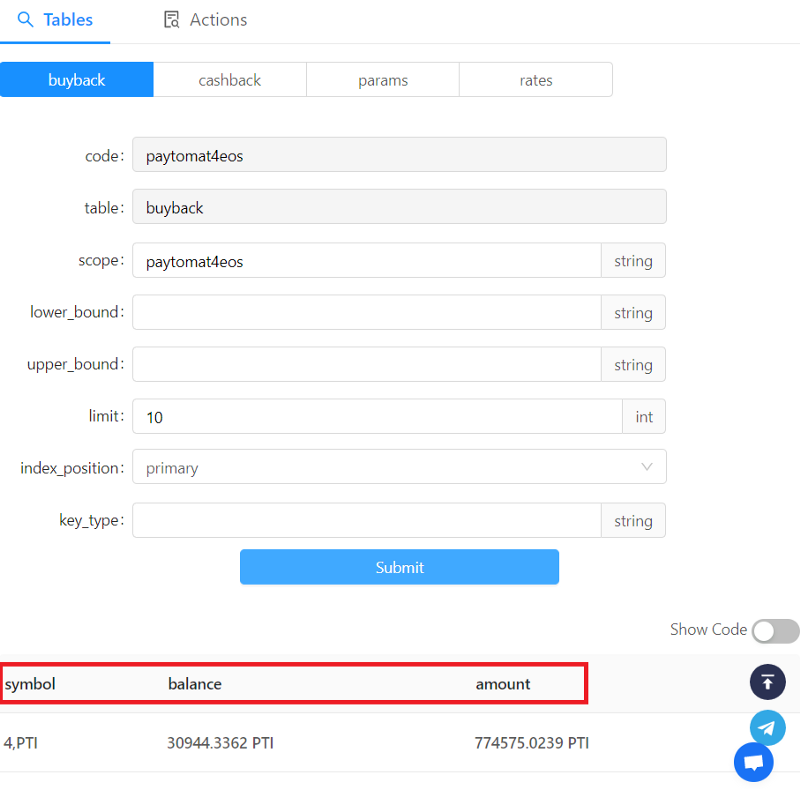
Task: Open the blue chat bubble icon
Action: [x=754, y=762]
